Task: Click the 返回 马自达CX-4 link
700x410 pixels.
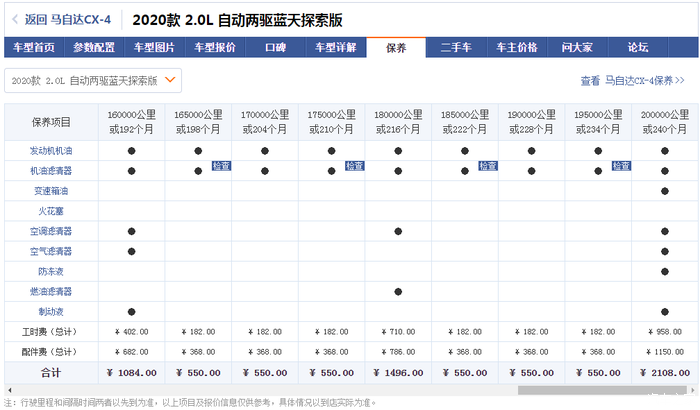Action: click(x=68, y=19)
